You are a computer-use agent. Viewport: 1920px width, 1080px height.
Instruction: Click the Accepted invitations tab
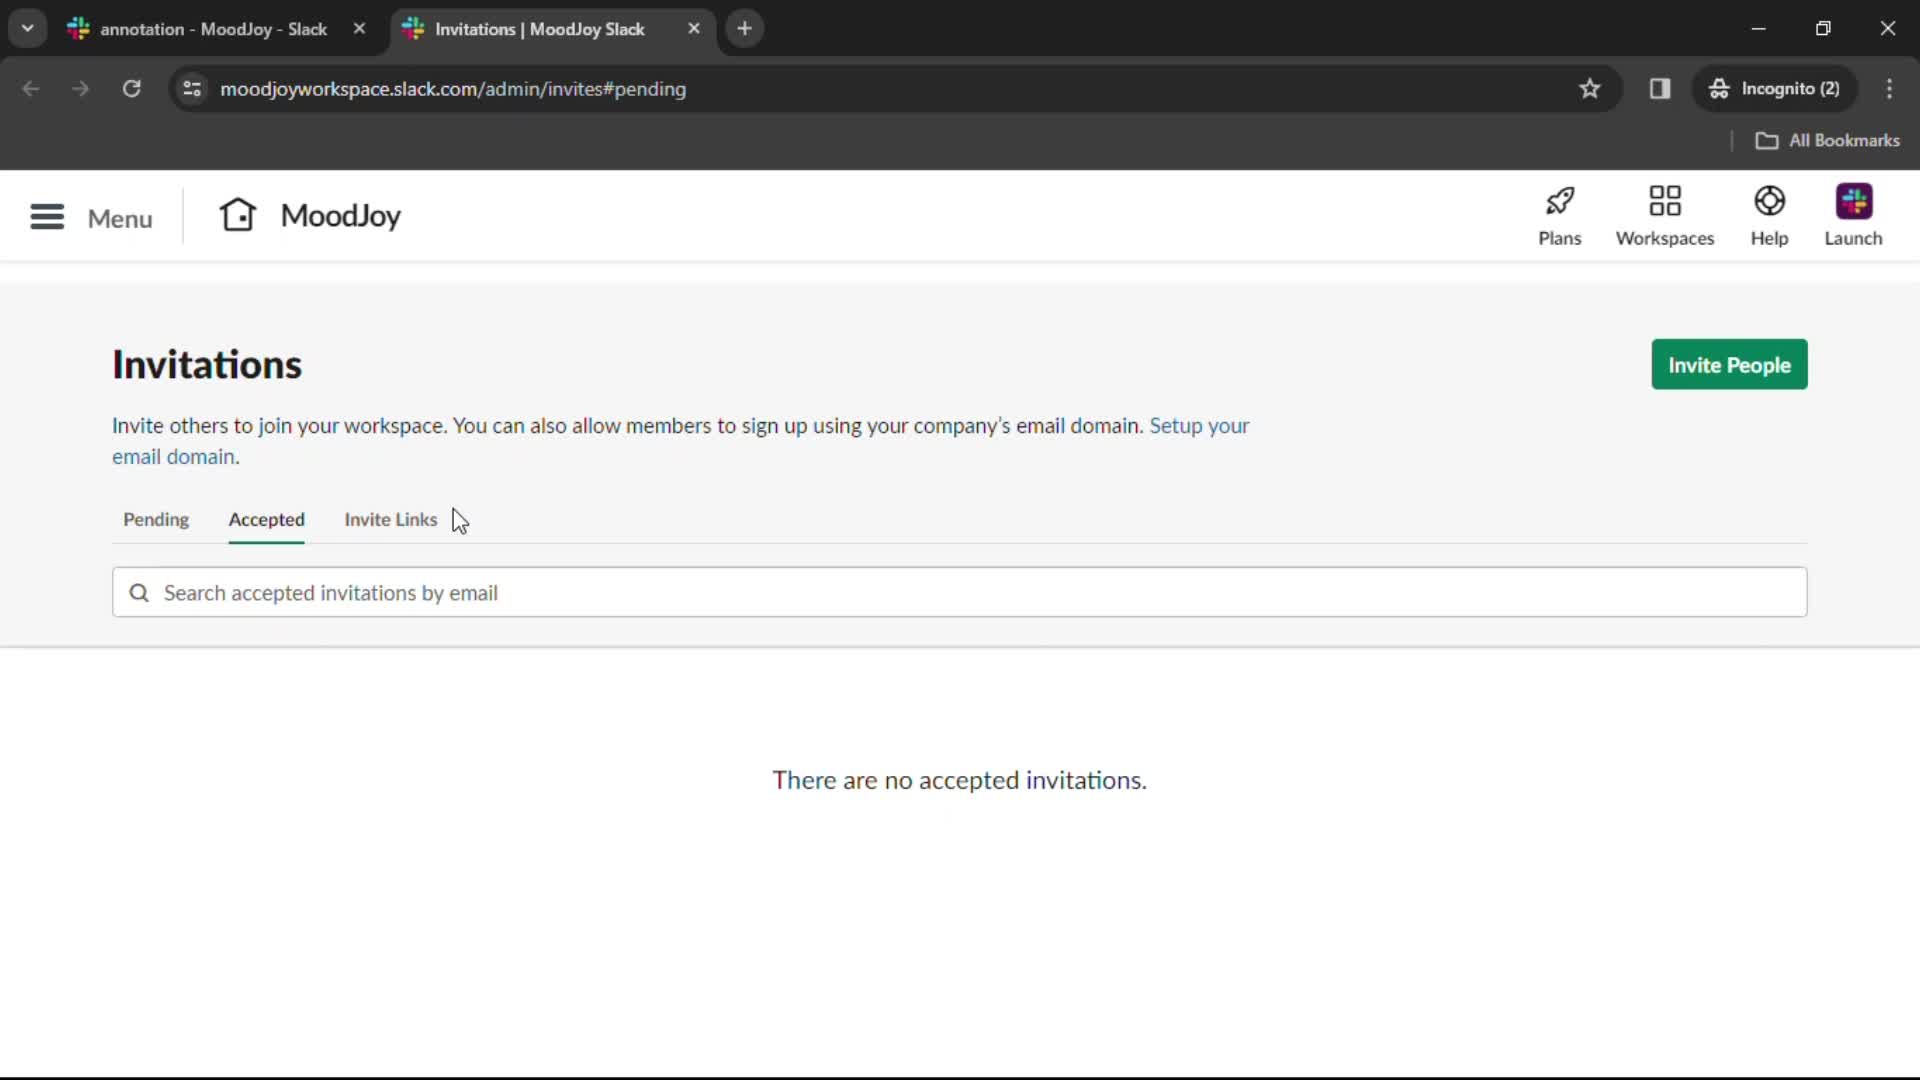265,518
